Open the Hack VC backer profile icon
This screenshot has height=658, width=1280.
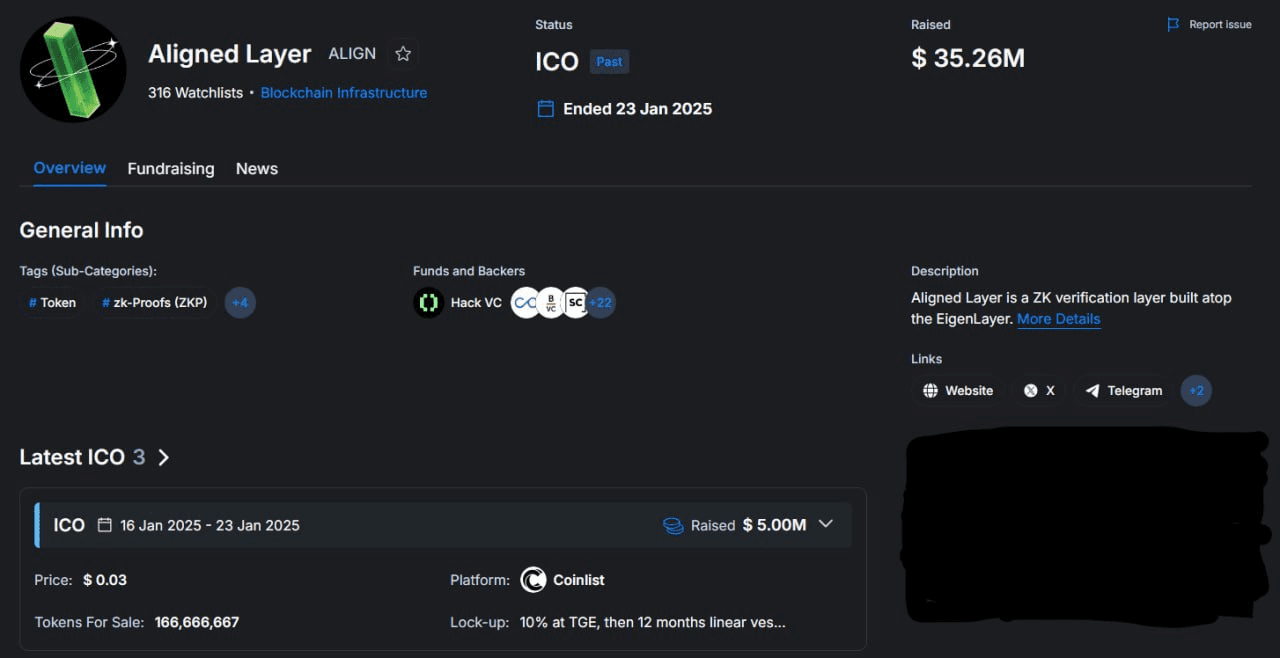pos(428,302)
